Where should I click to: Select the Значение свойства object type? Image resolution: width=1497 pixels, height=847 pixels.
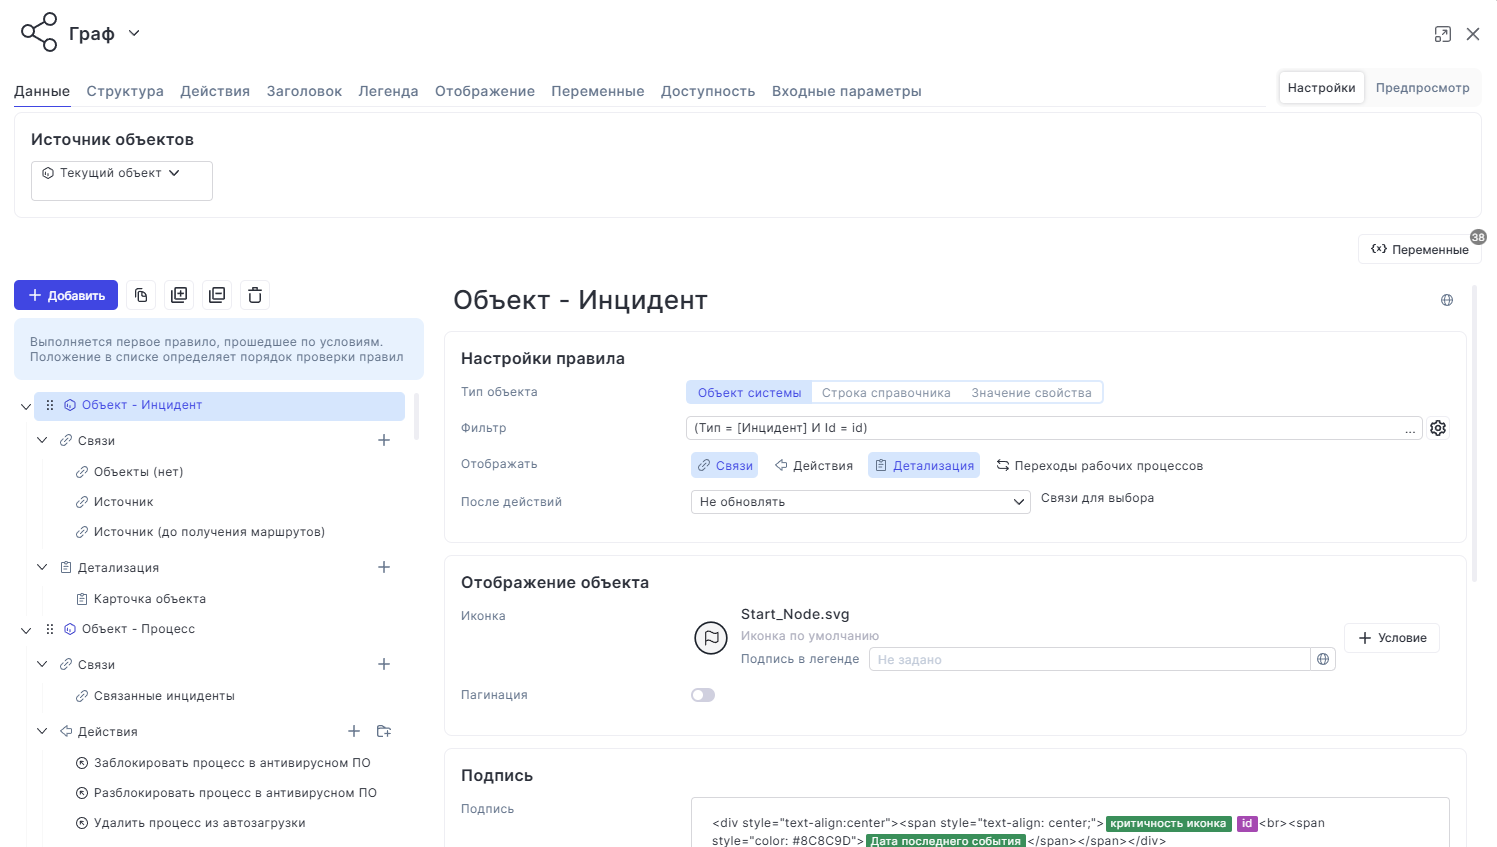coord(1031,393)
